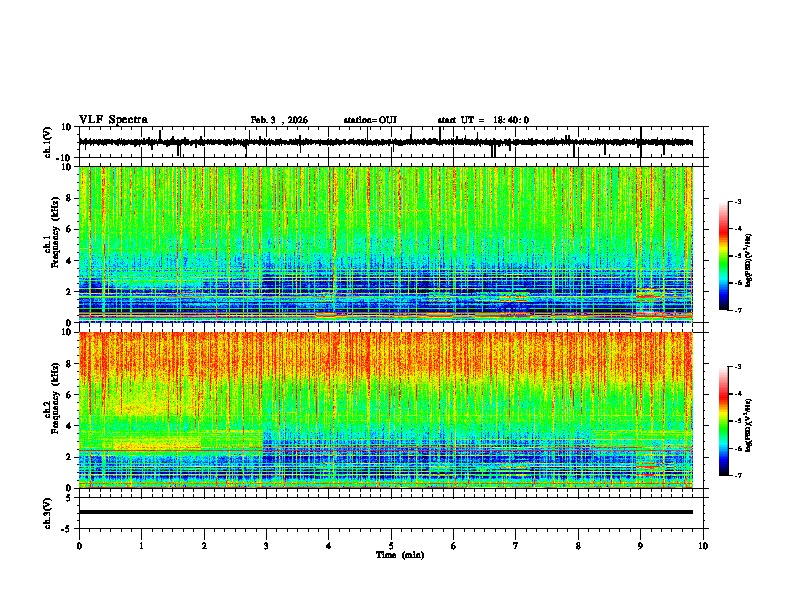
Task: Click the date label 'Feb. 3, 2026'
Action: (x=279, y=120)
